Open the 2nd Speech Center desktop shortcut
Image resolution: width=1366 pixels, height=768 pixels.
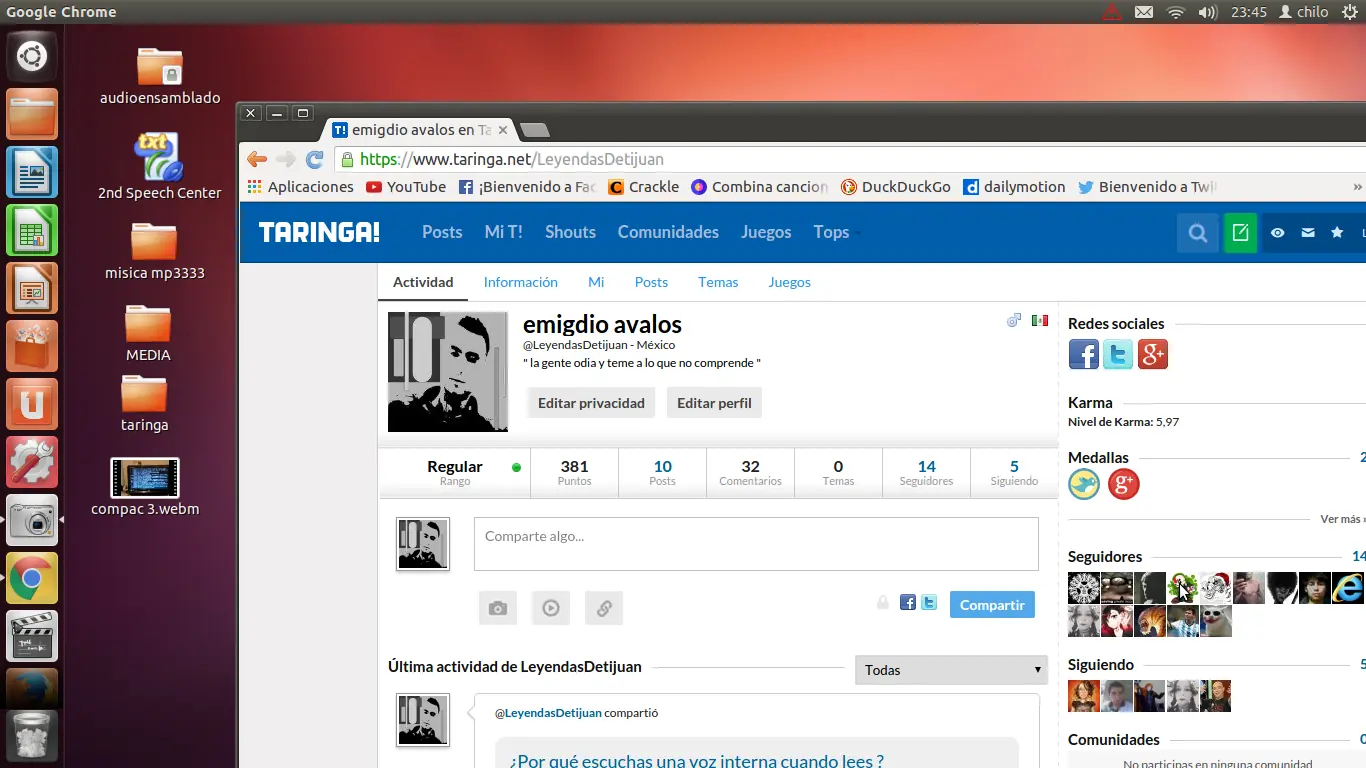(160, 167)
